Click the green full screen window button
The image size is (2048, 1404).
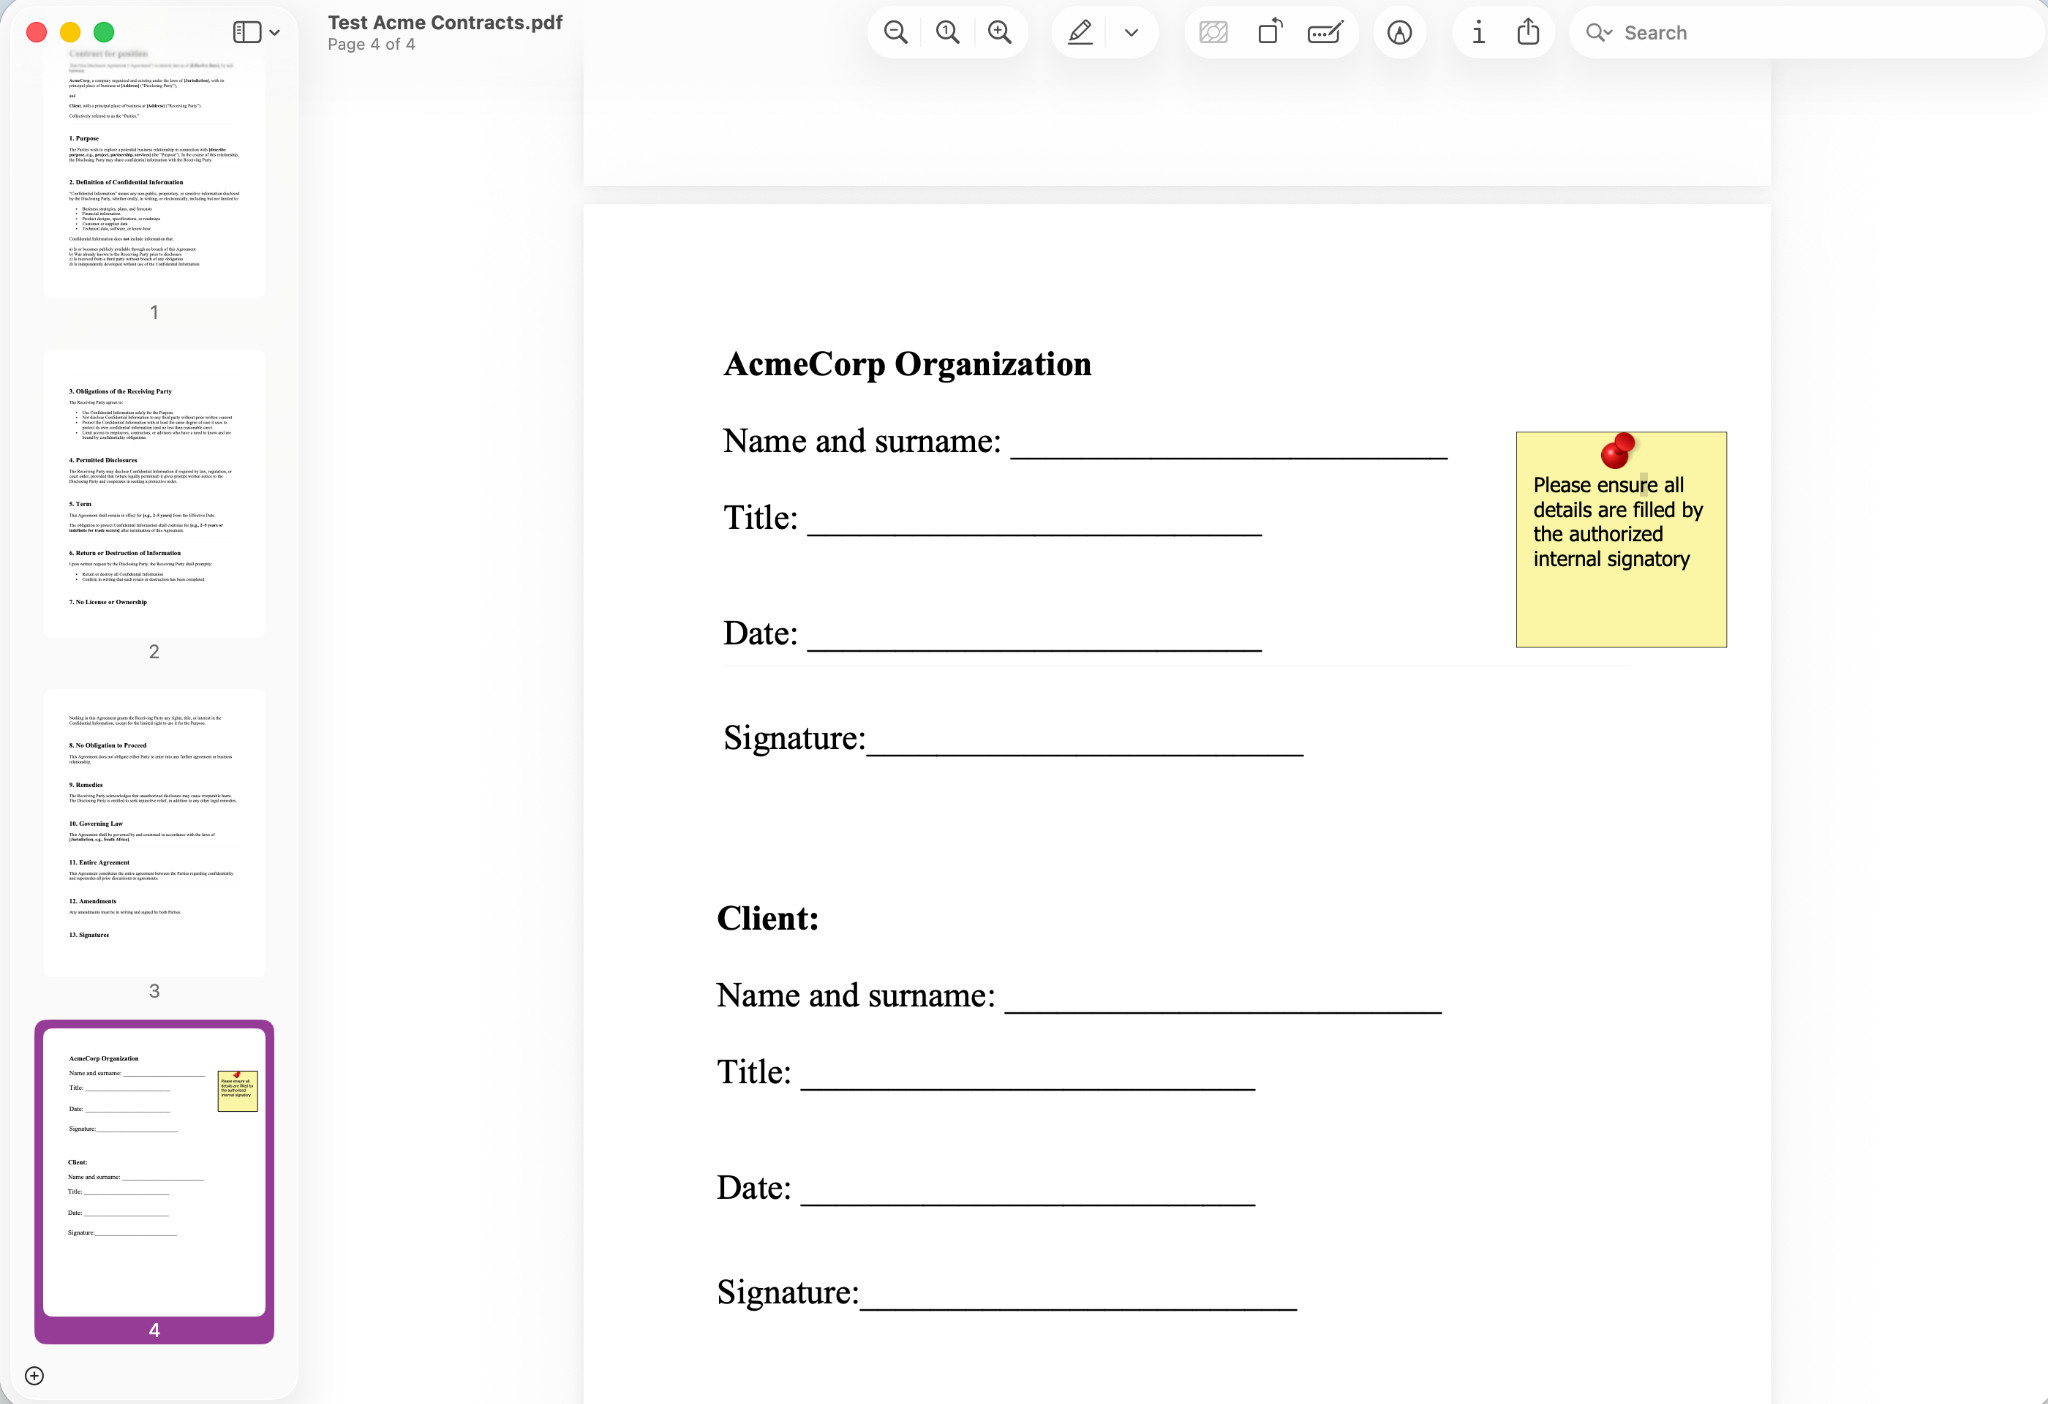tap(104, 32)
